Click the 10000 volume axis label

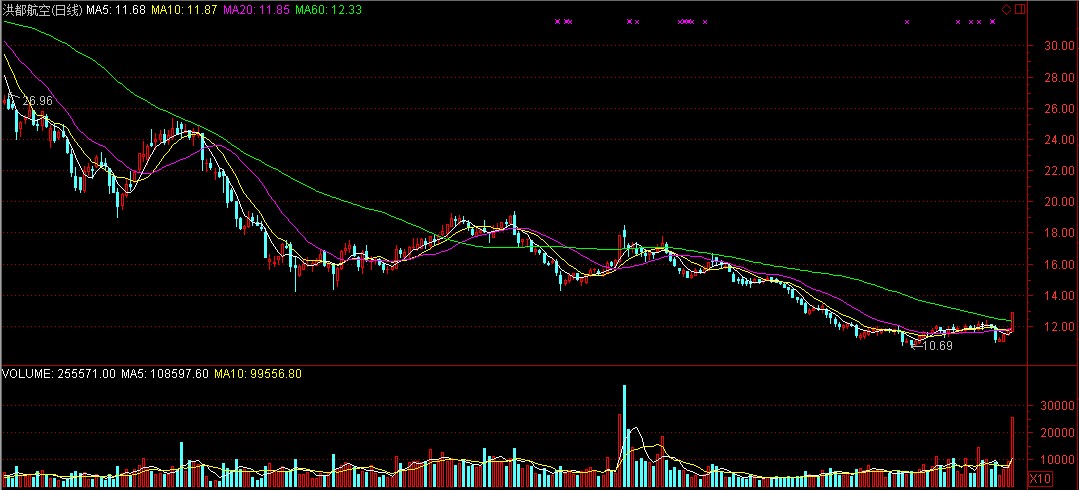coord(1059,460)
